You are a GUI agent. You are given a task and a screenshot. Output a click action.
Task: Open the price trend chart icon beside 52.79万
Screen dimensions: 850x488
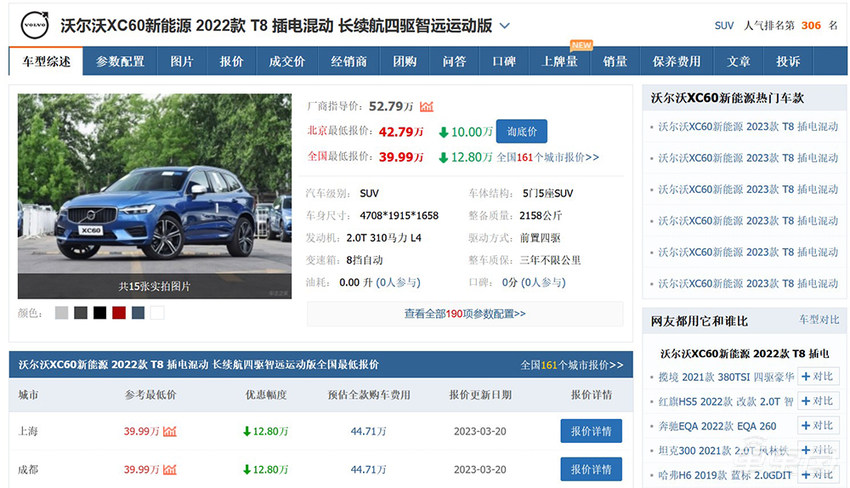(x=427, y=107)
